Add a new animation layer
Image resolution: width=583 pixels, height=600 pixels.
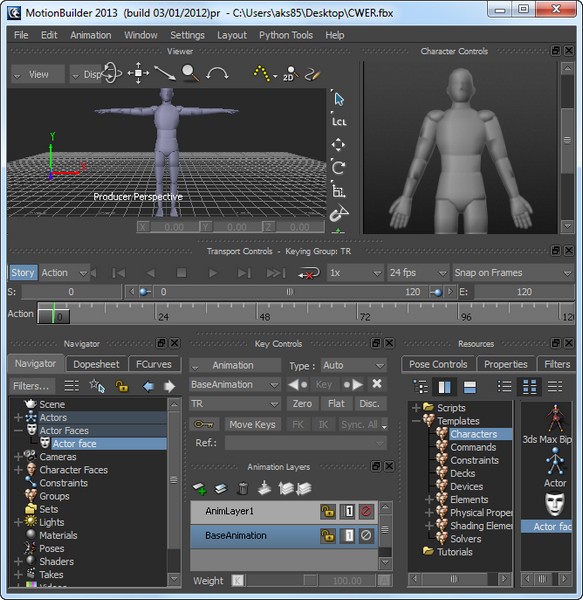coord(200,488)
